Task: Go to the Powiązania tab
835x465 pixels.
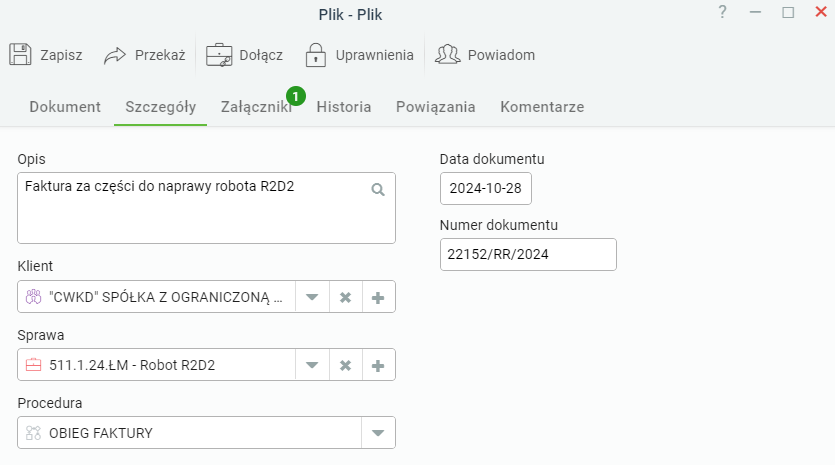Action: pos(436,107)
